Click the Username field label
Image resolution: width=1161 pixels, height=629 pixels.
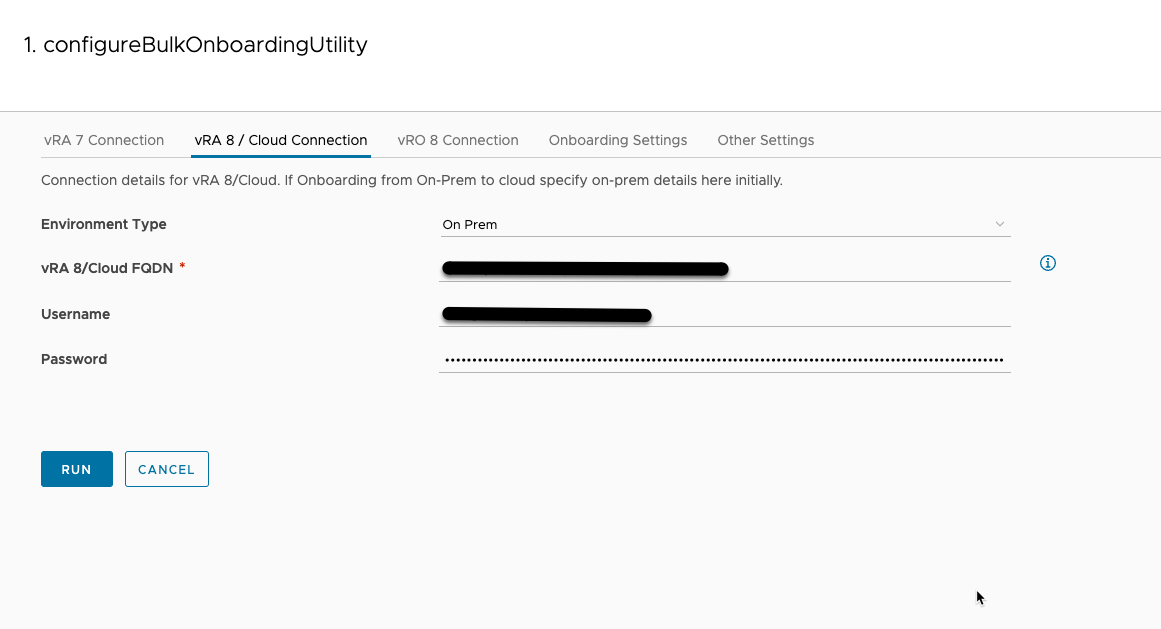76,314
